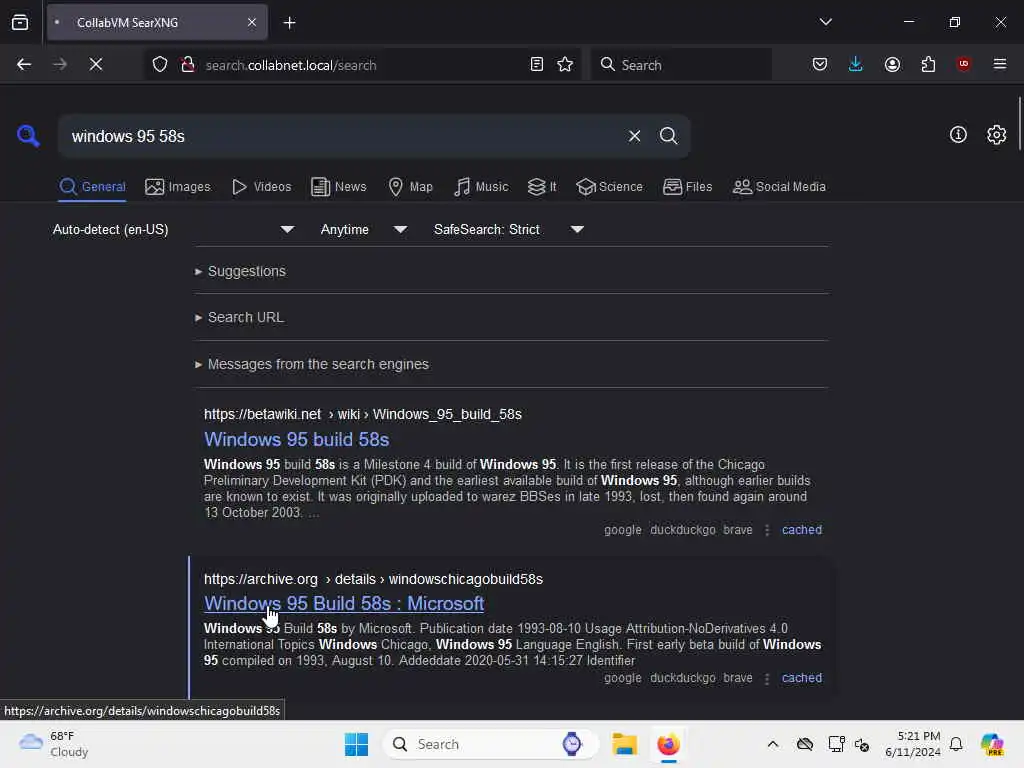This screenshot has width=1024, height=768.
Task: Switch to the Videos category
Action: (261, 187)
